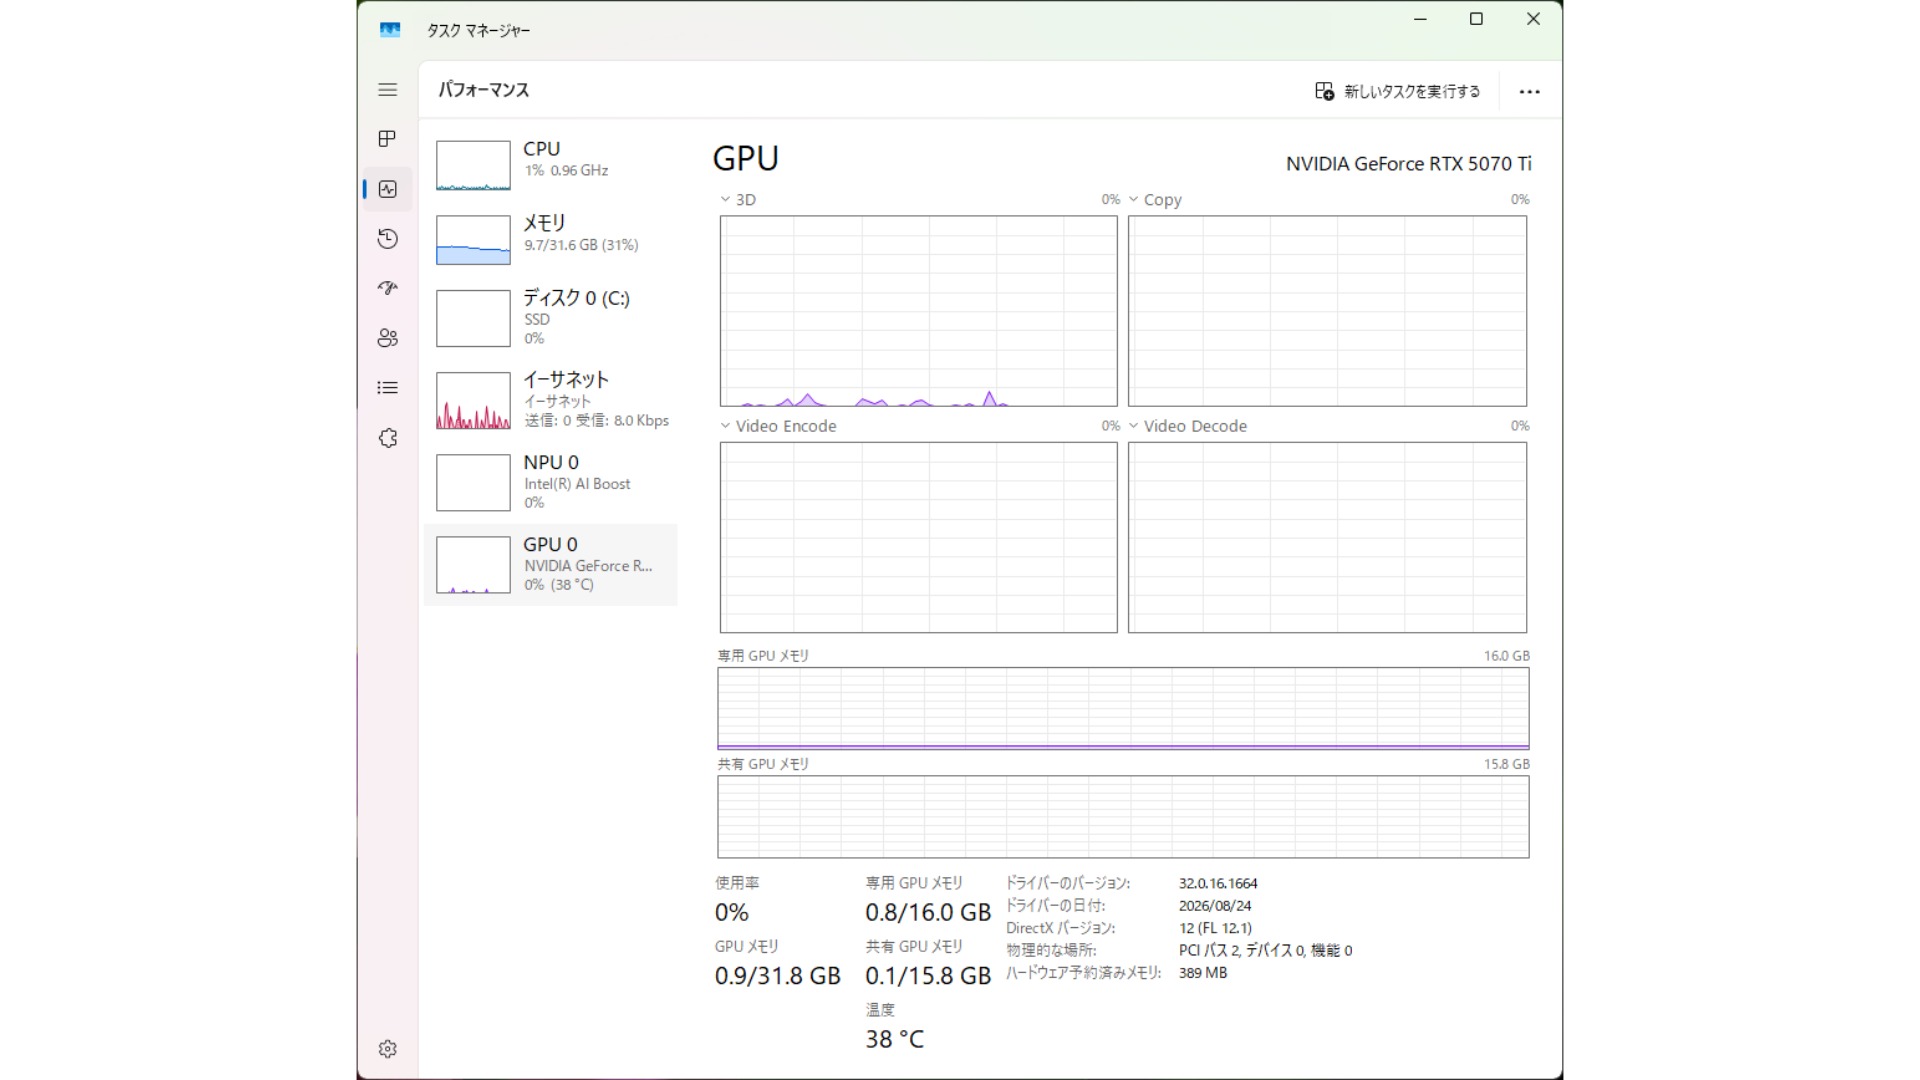The image size is (1920, 1080).
Task: Select the GPU 0 NVIDIA GeForce entry
Action: 550,564
